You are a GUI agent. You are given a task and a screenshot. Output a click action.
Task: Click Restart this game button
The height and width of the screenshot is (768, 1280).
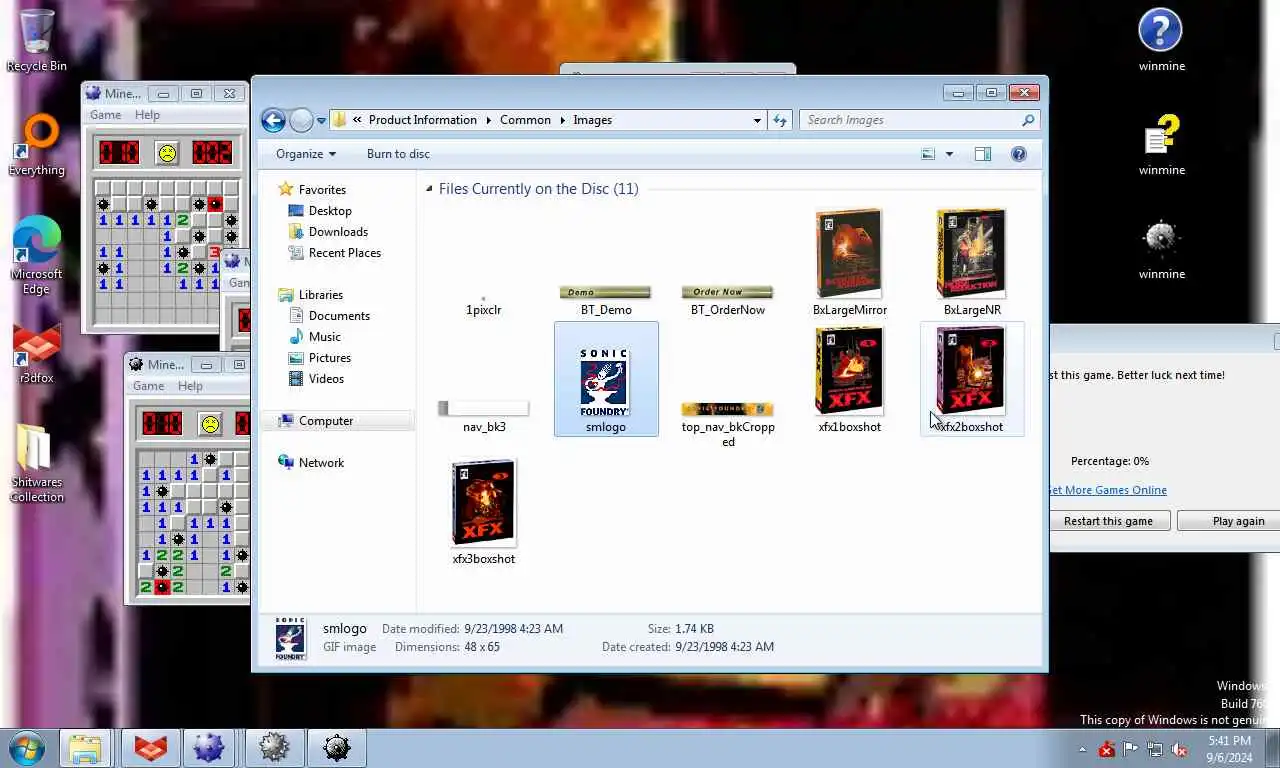1108,521
